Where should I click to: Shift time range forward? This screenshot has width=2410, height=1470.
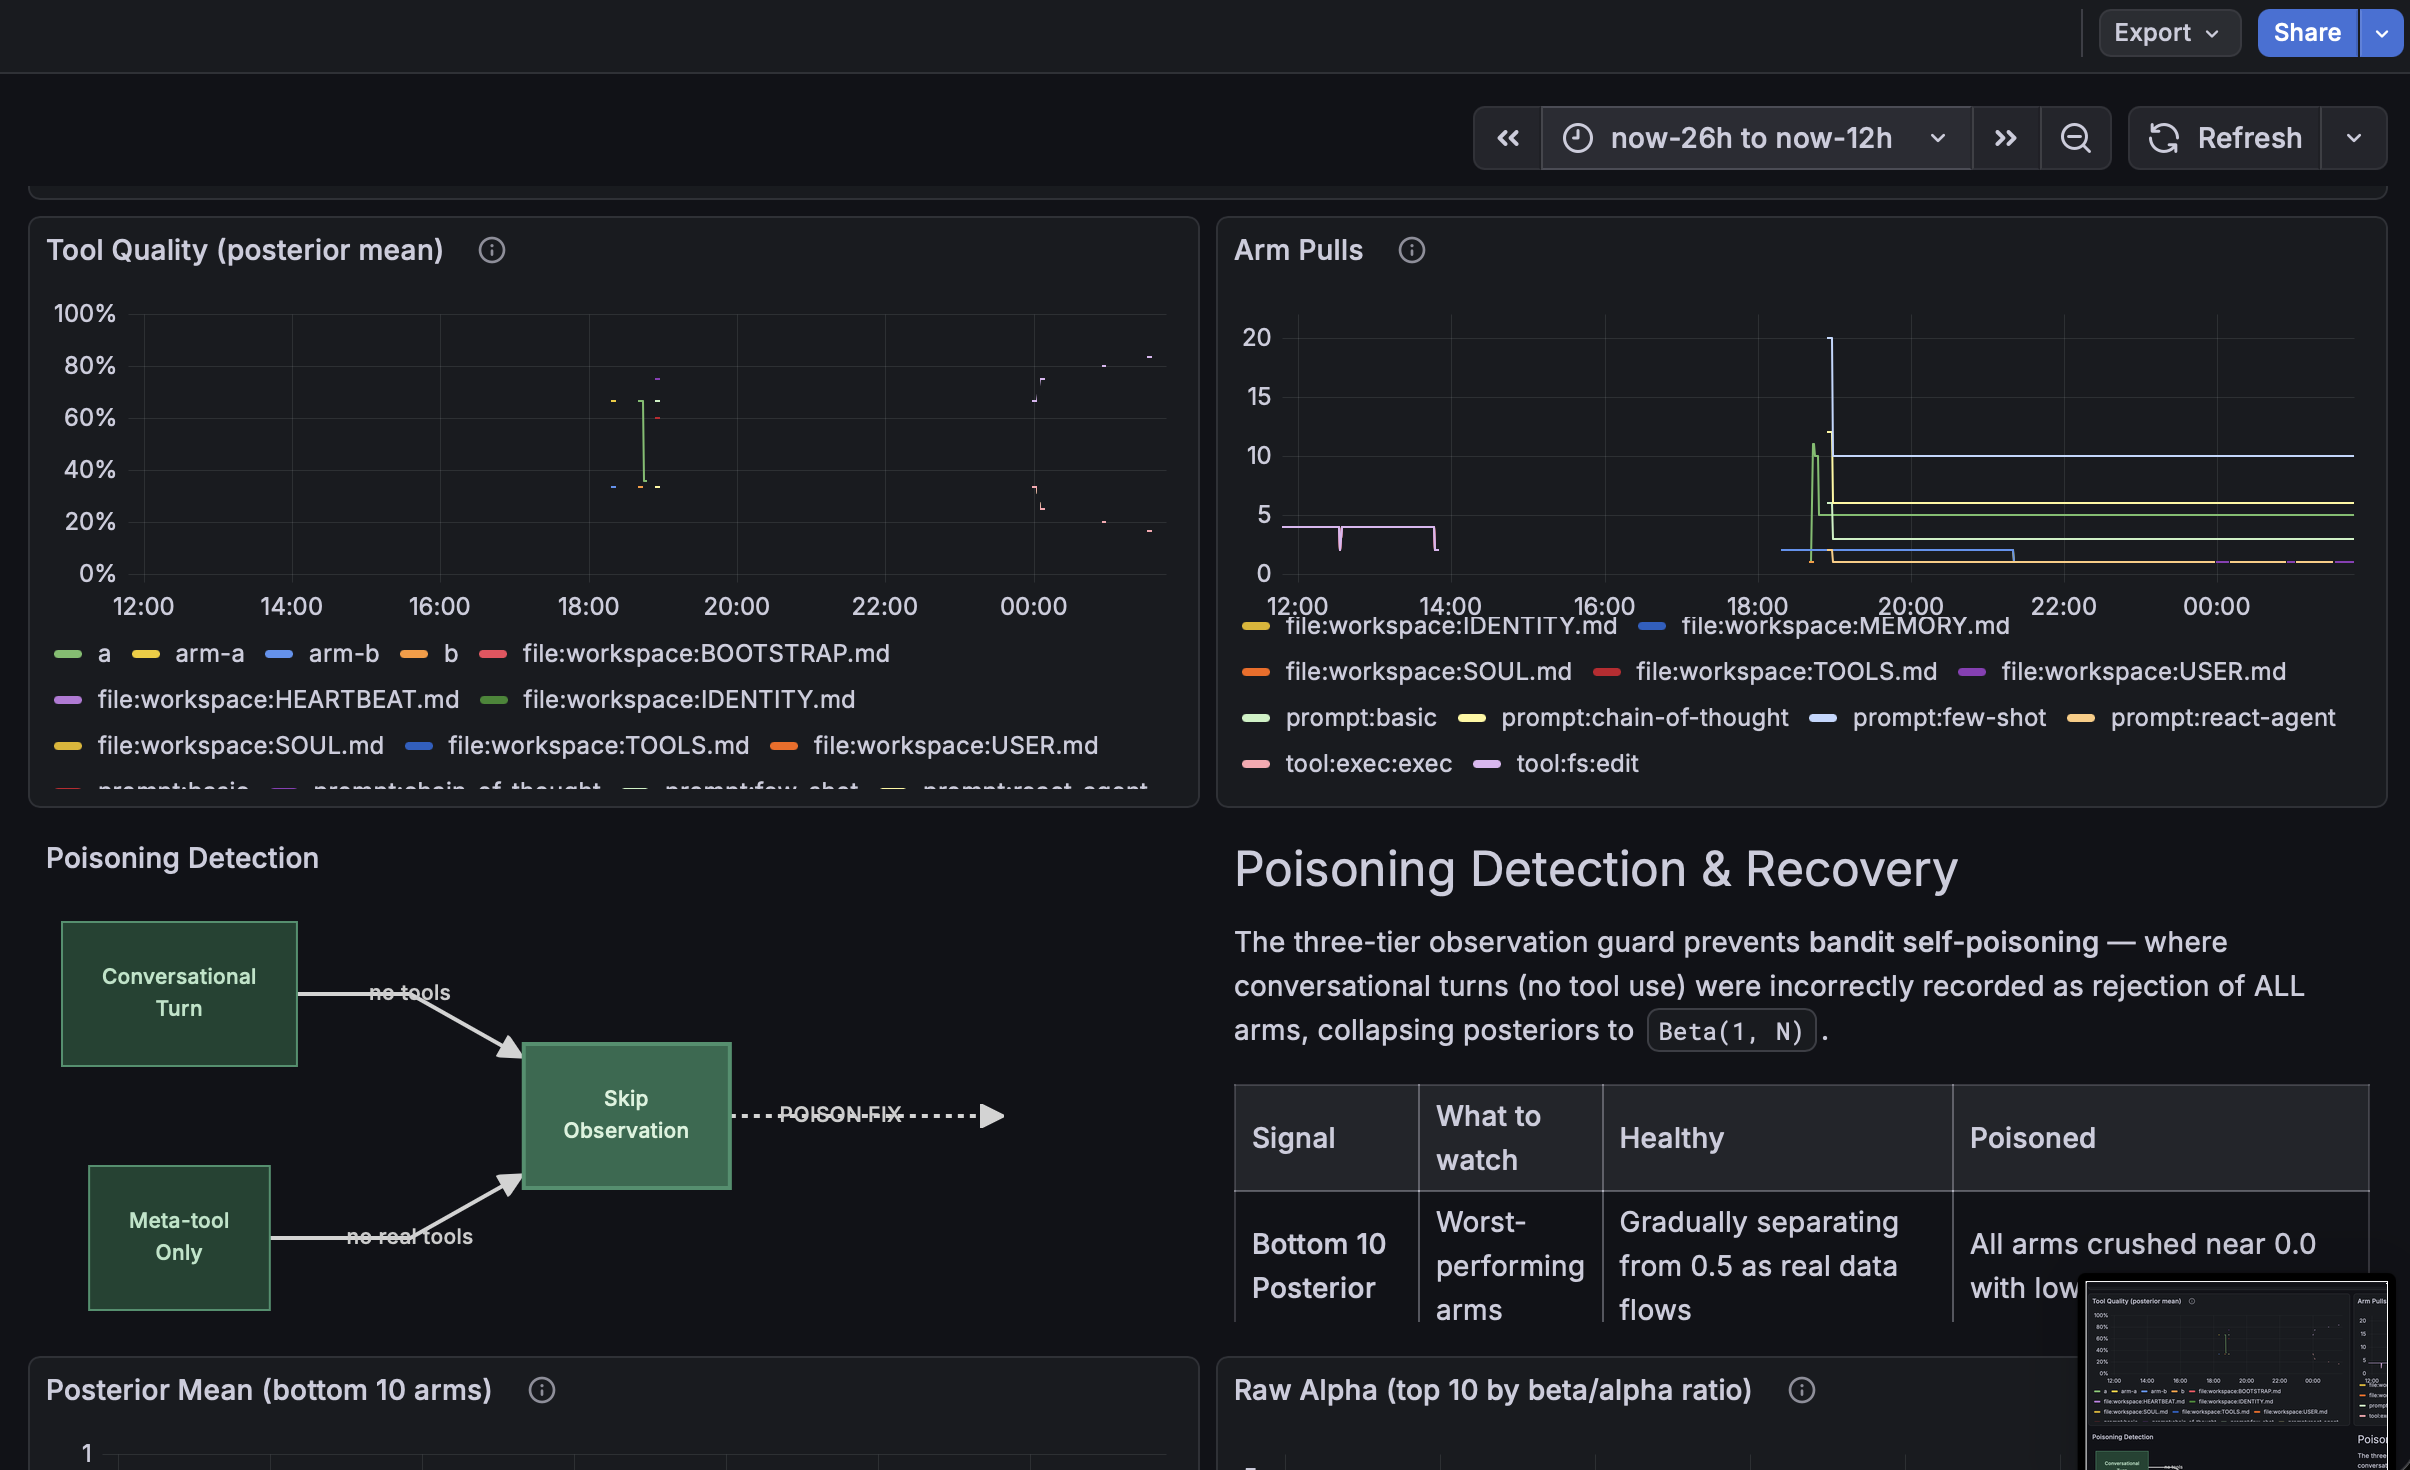(x=2006, y=138)
